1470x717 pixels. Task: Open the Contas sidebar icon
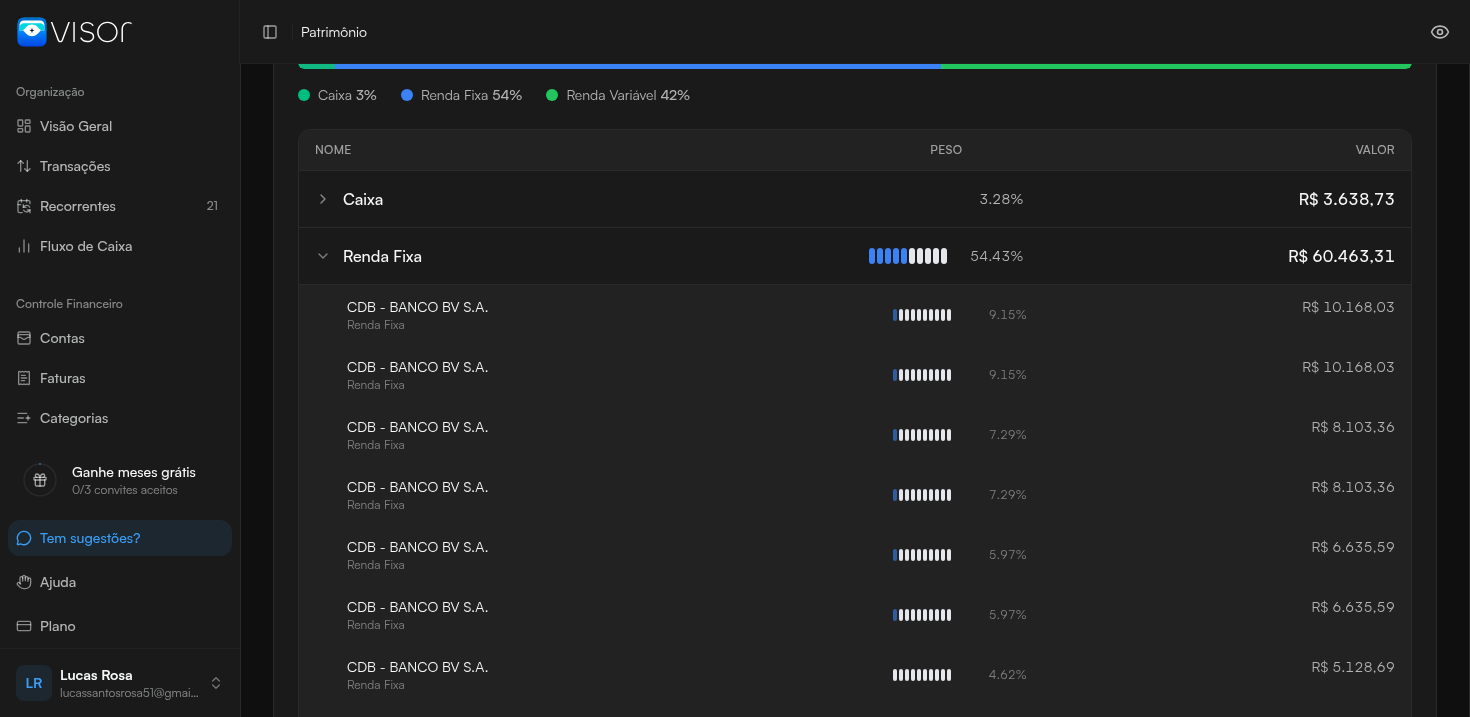click(24, 339)
